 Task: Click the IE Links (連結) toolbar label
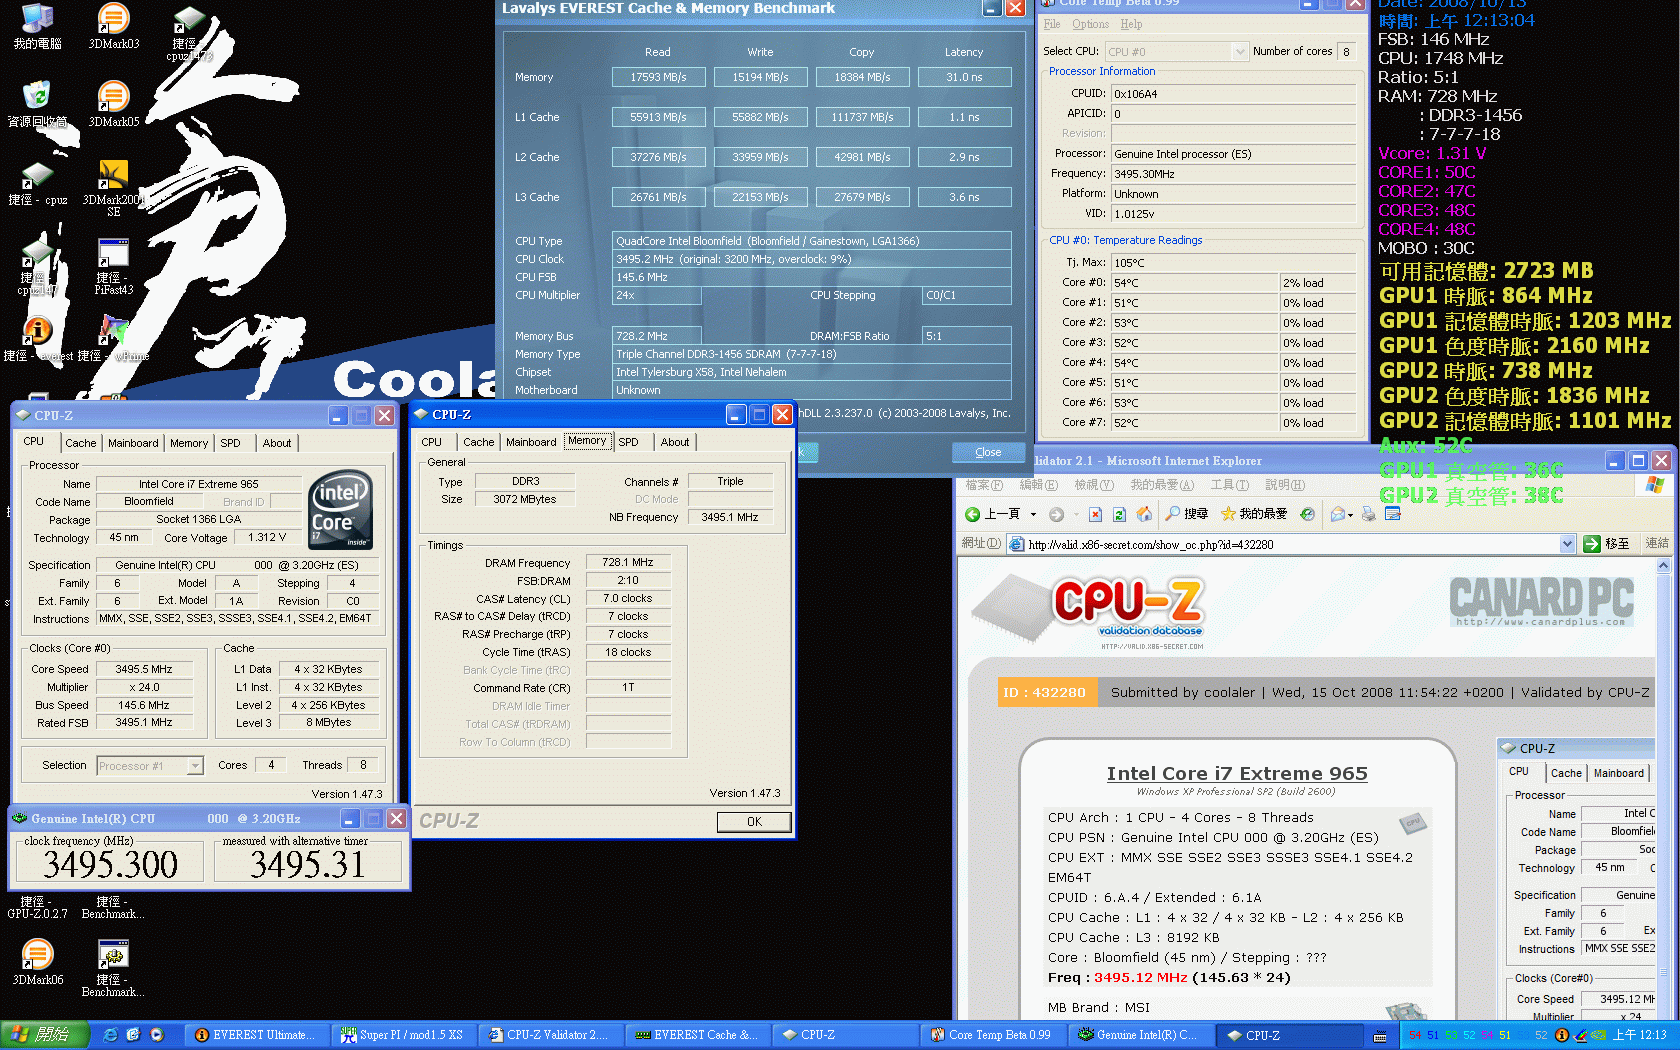point(1656,544)
